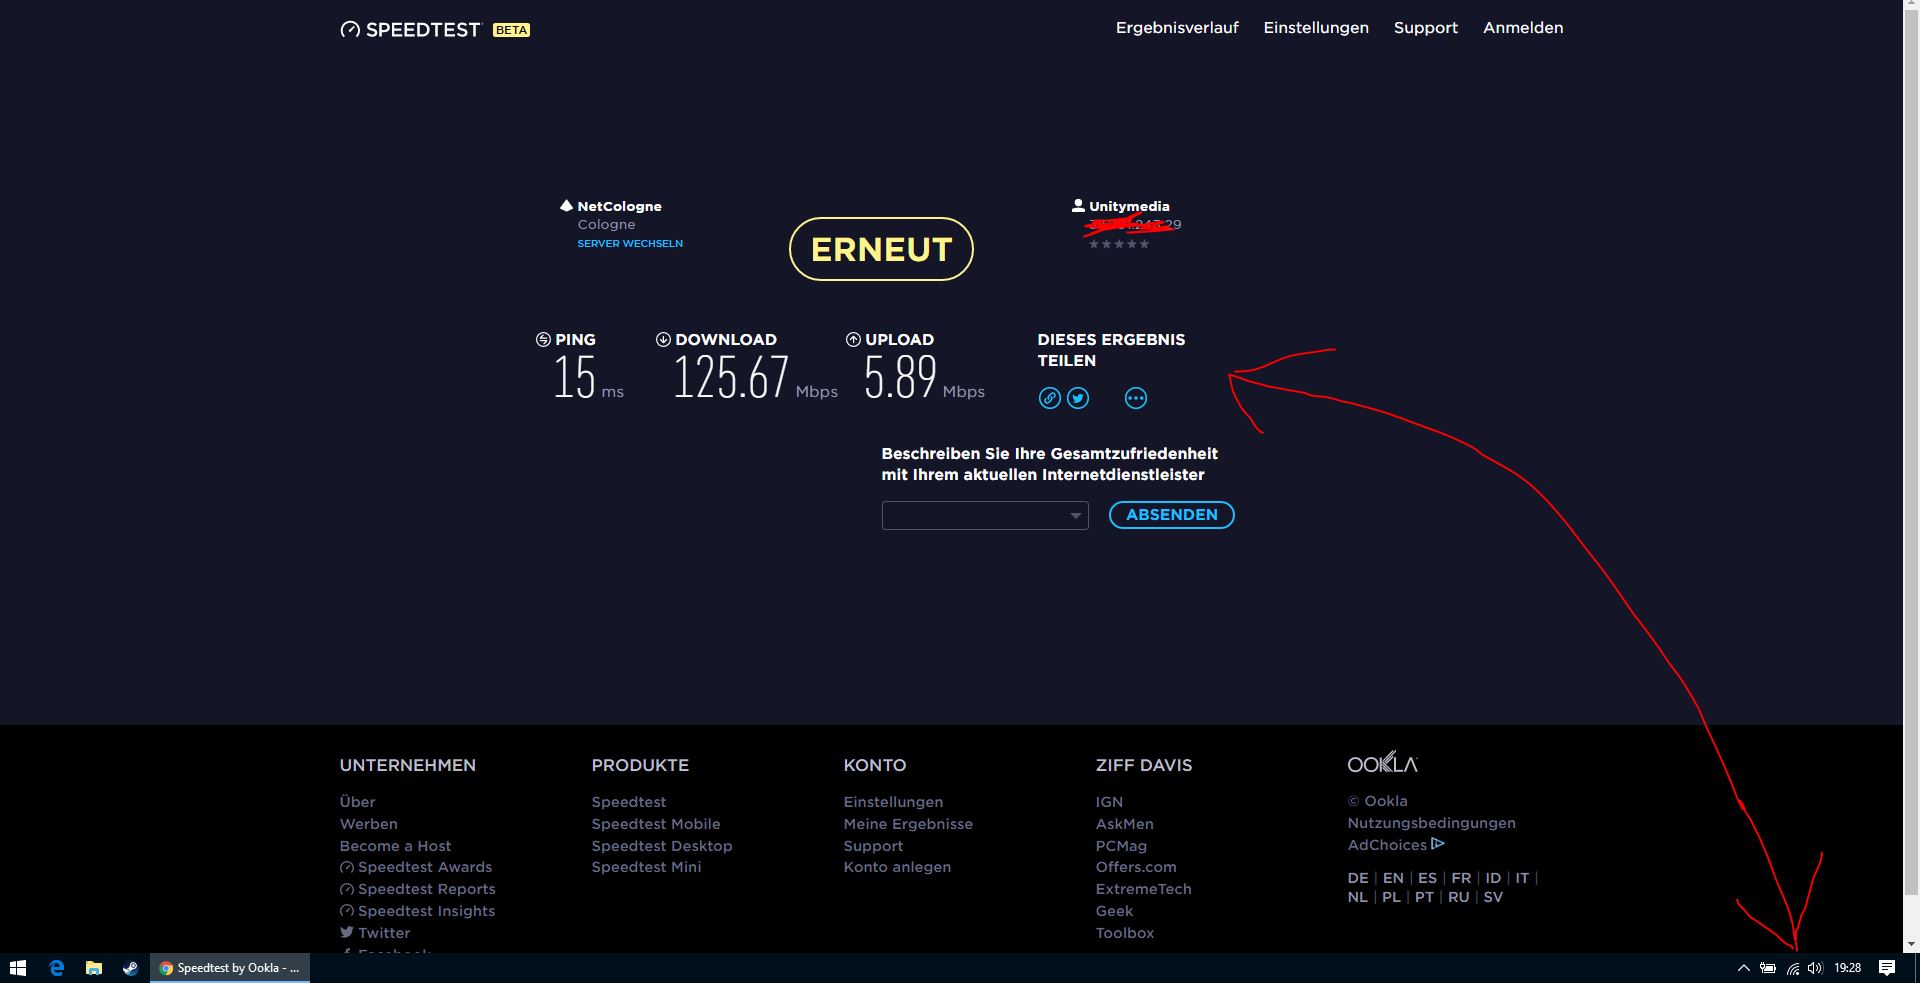Open the Toolbox link
The width and height of the screenshot is (1920, 983).
point(1125,933)
